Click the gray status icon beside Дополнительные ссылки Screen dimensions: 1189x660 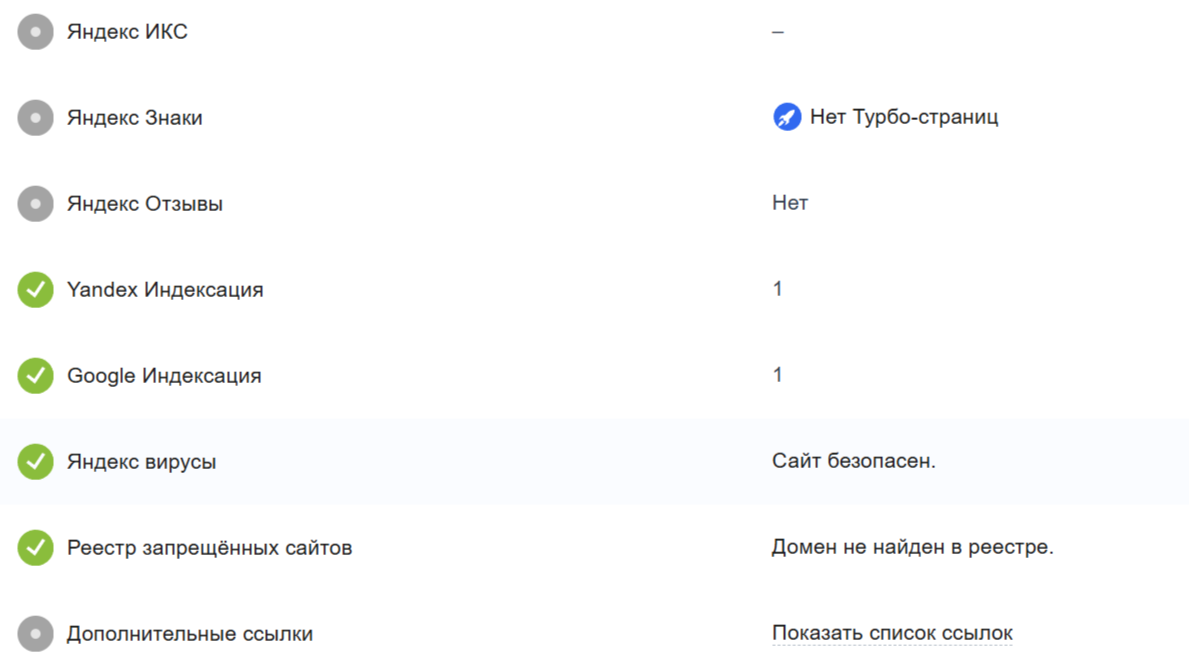point(35,634)
